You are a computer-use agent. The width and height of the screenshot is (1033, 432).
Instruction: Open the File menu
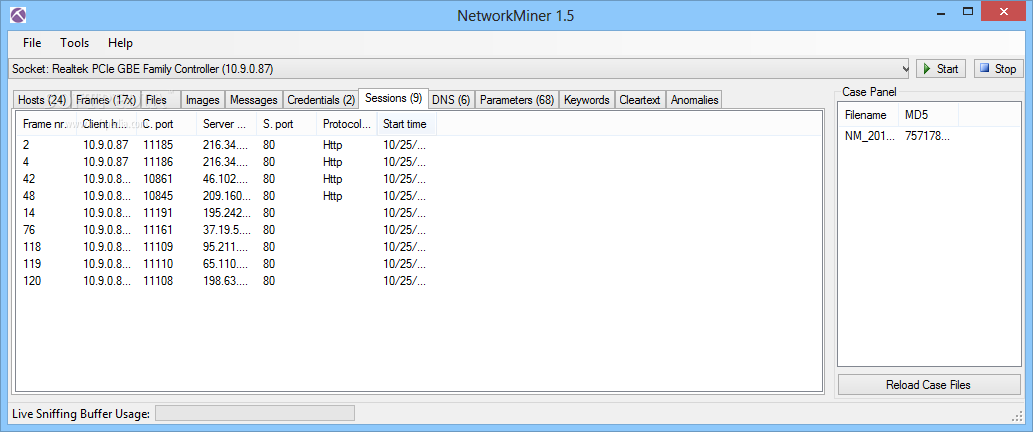point(32,43)
